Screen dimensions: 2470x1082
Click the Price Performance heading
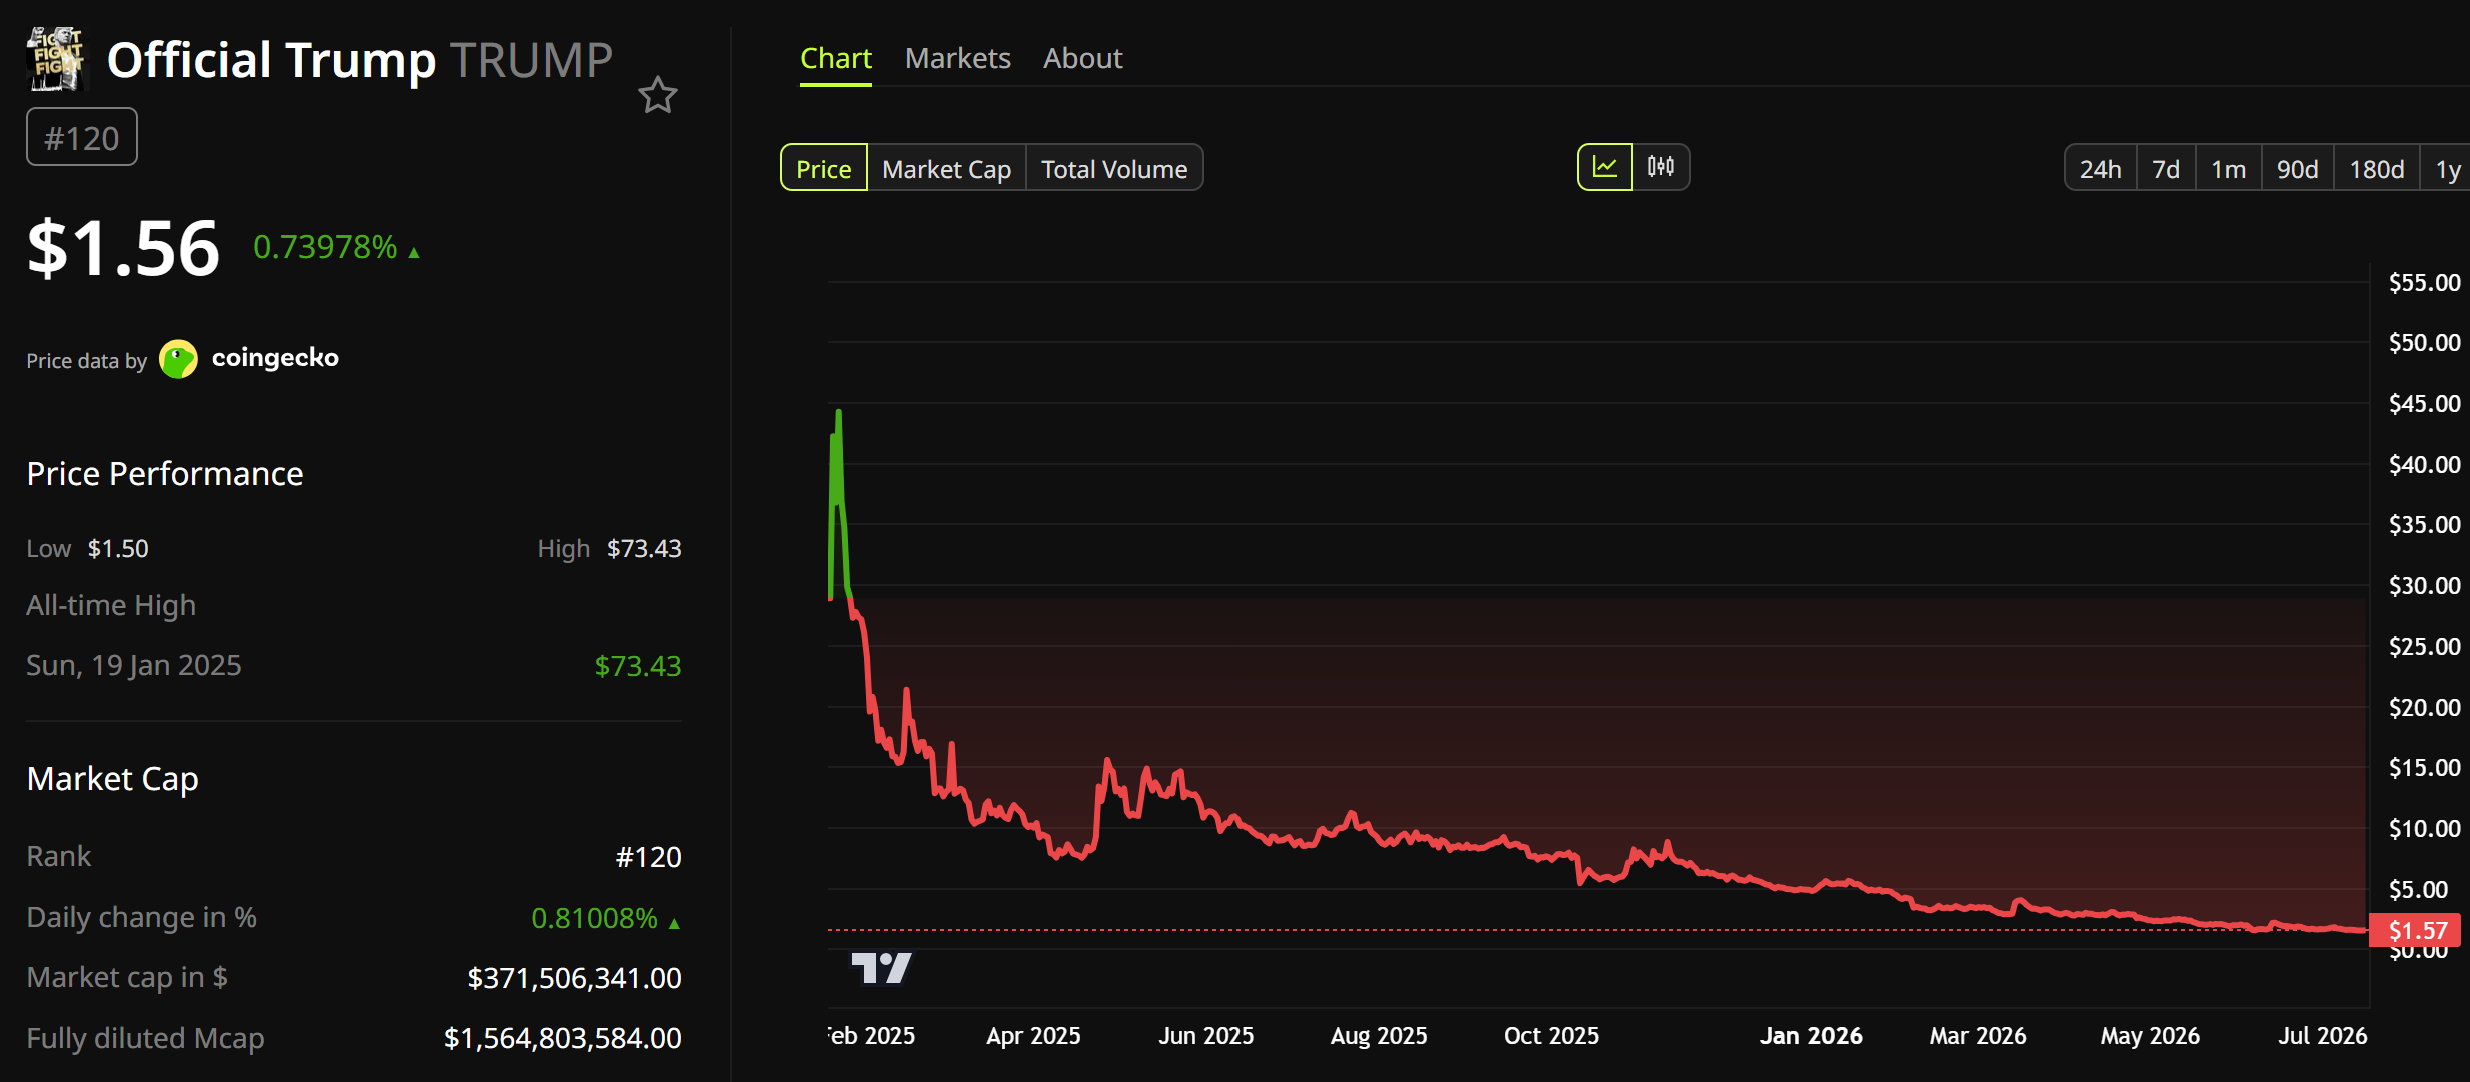(165, 473)
